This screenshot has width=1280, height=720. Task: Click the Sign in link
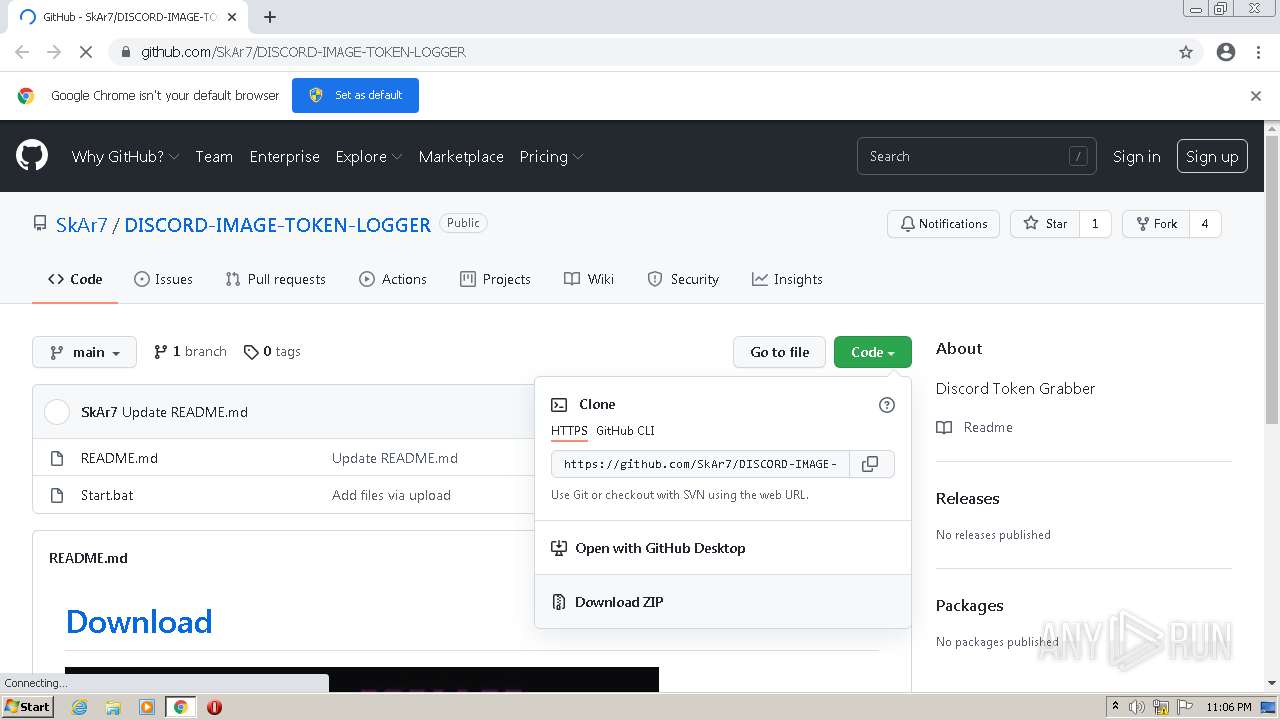1137,157
